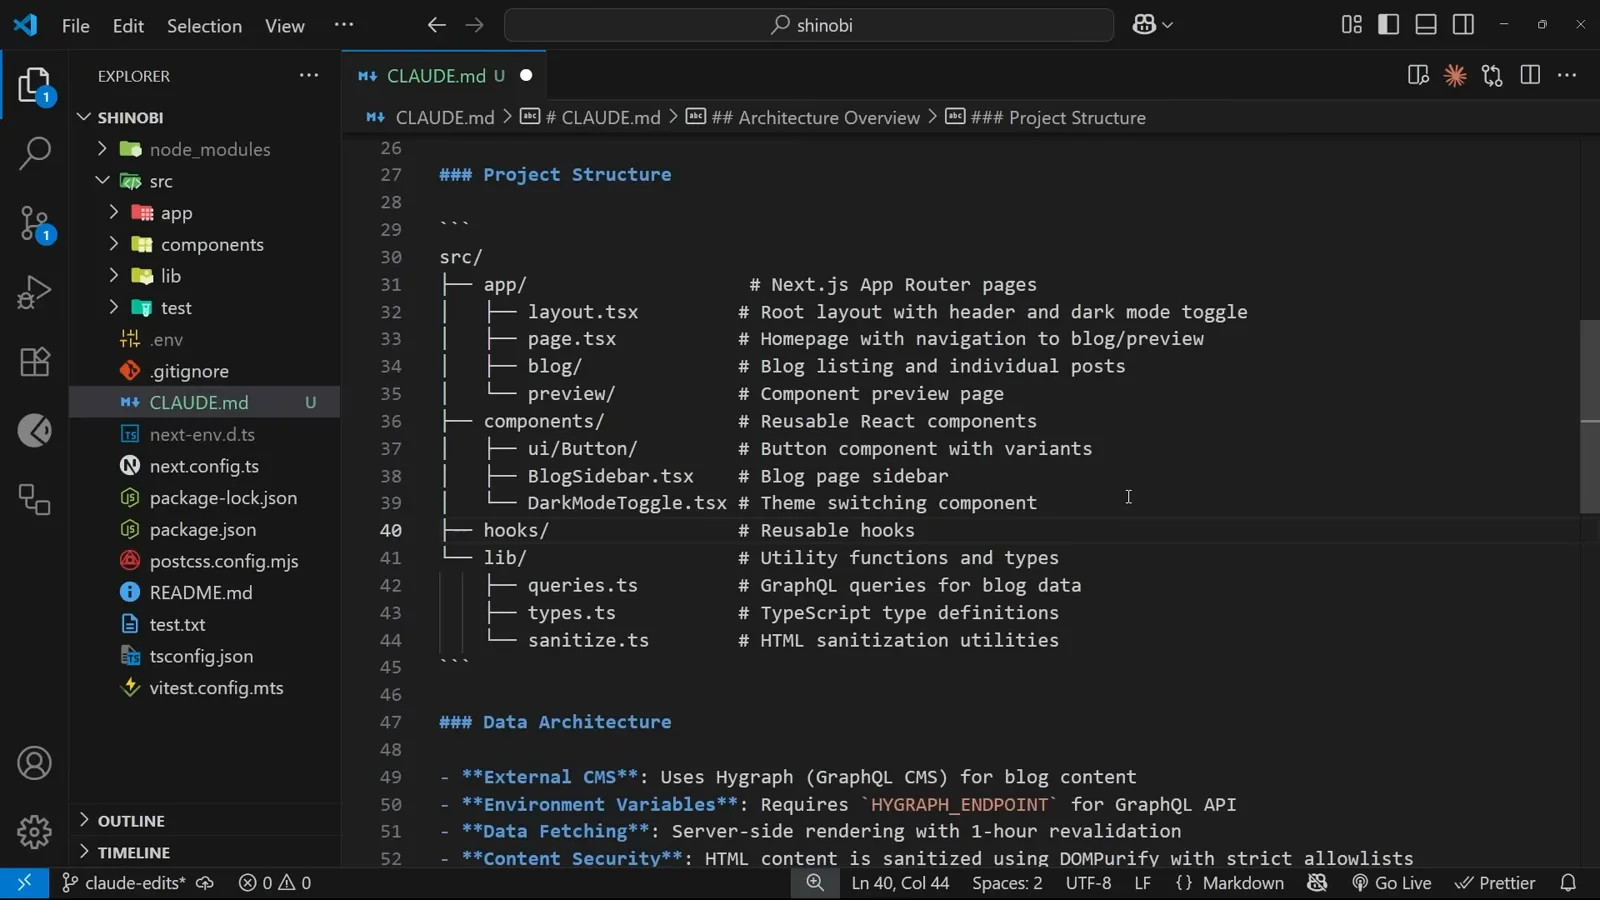
Task: Change Spaces: 2 indentation setting
Action: click(x=1007, y=883)
